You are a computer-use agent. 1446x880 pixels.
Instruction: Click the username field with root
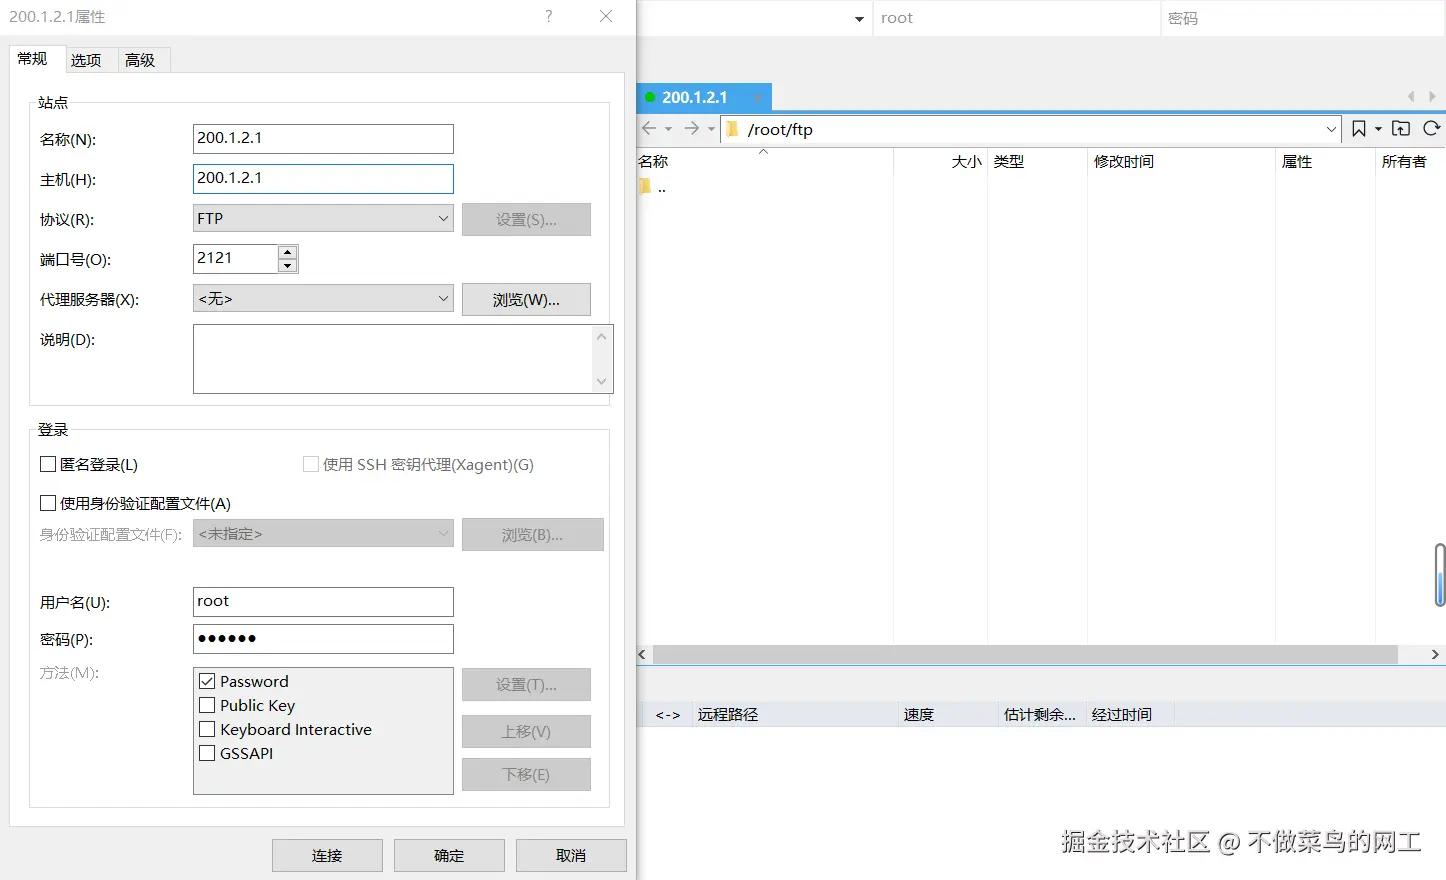(x=323, y=601)
